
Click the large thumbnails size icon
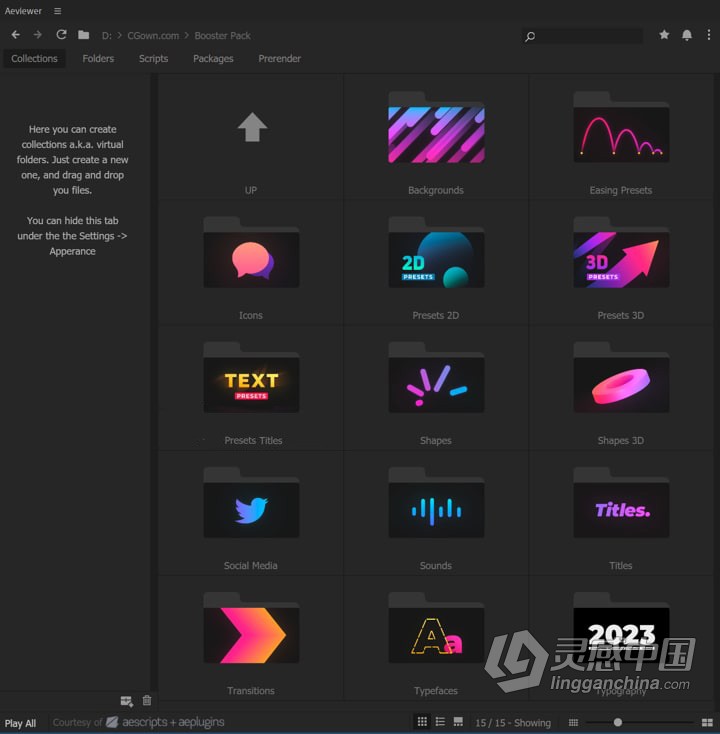(x=707, y=723)
